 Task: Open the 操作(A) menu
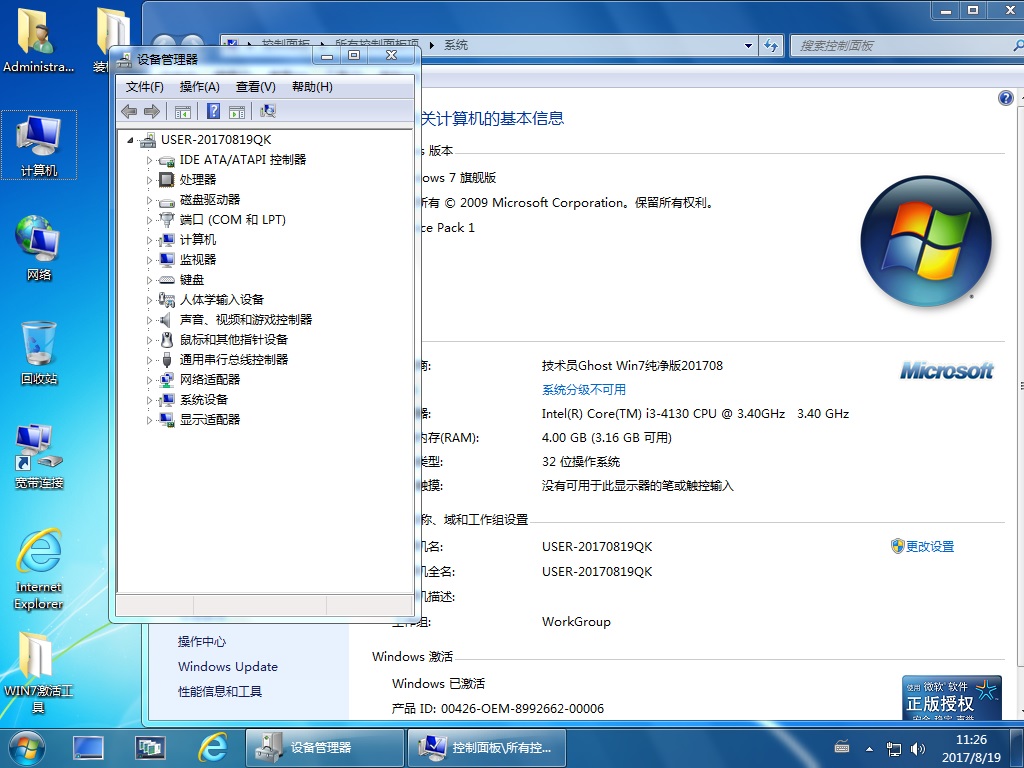[199, 87]
